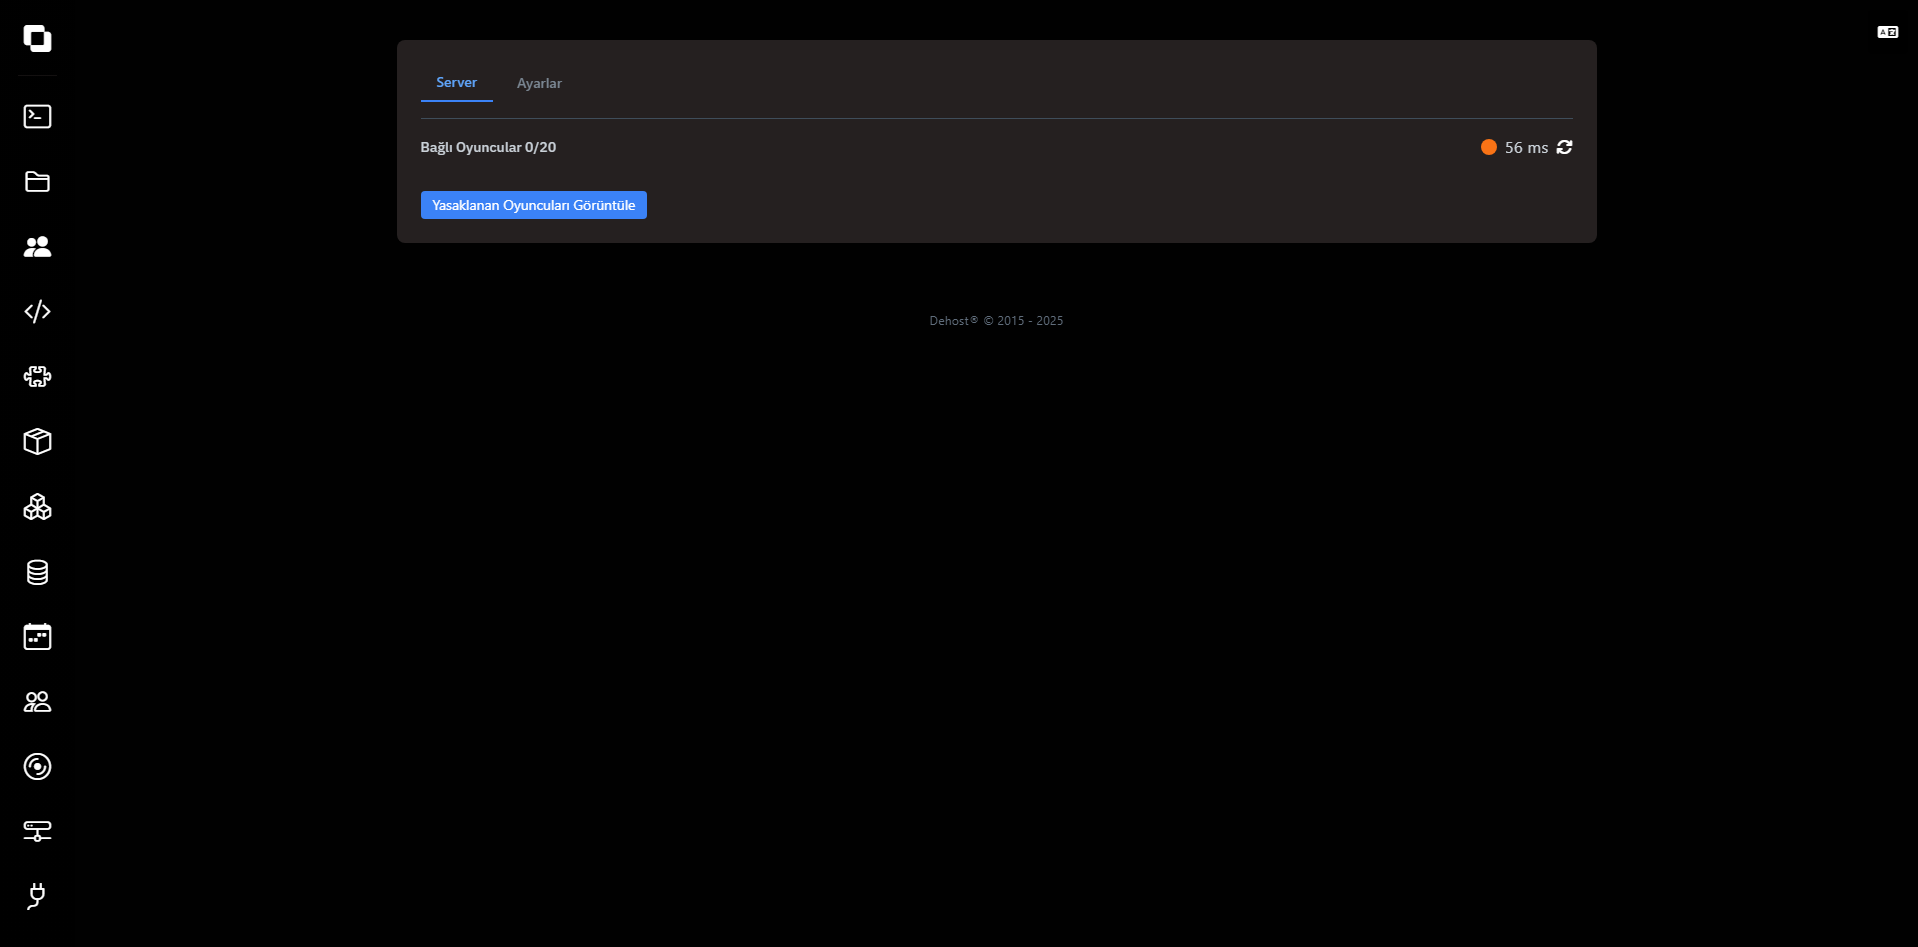1918x947 pixels.
Task: Click the plug icon in sidebar
Action: (37, 896)
